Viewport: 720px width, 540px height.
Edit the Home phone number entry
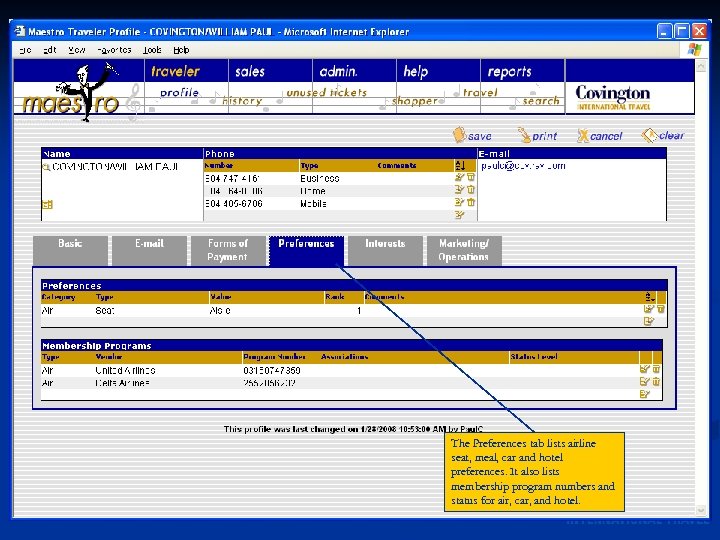click(459, 190)
